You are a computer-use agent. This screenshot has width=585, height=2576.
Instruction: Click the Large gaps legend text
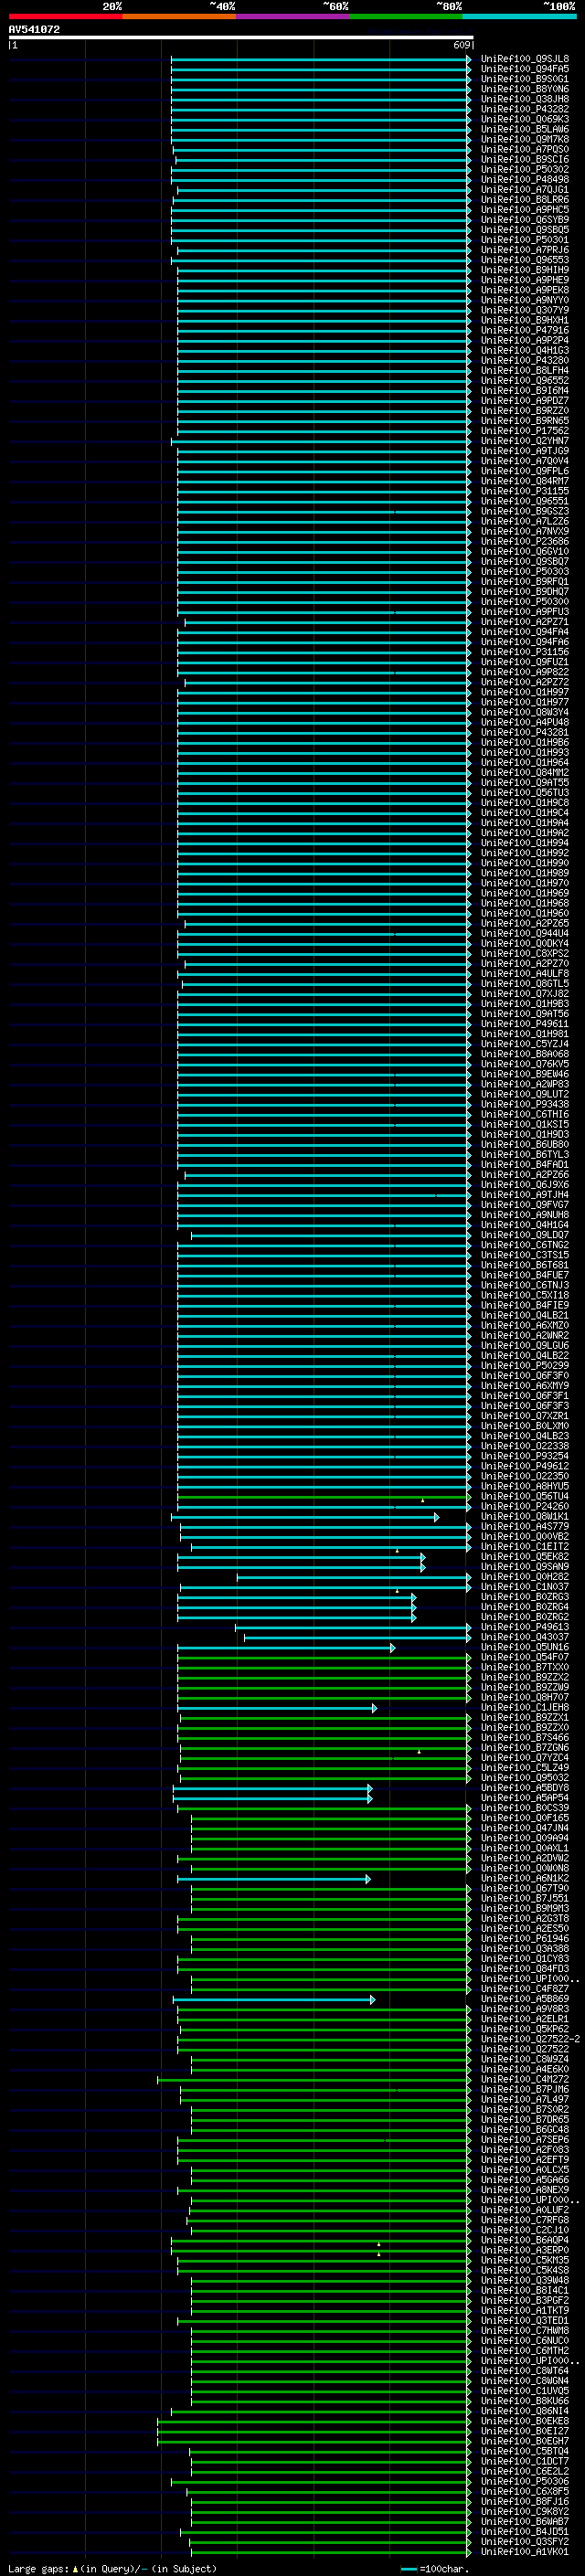(38, 2568)
